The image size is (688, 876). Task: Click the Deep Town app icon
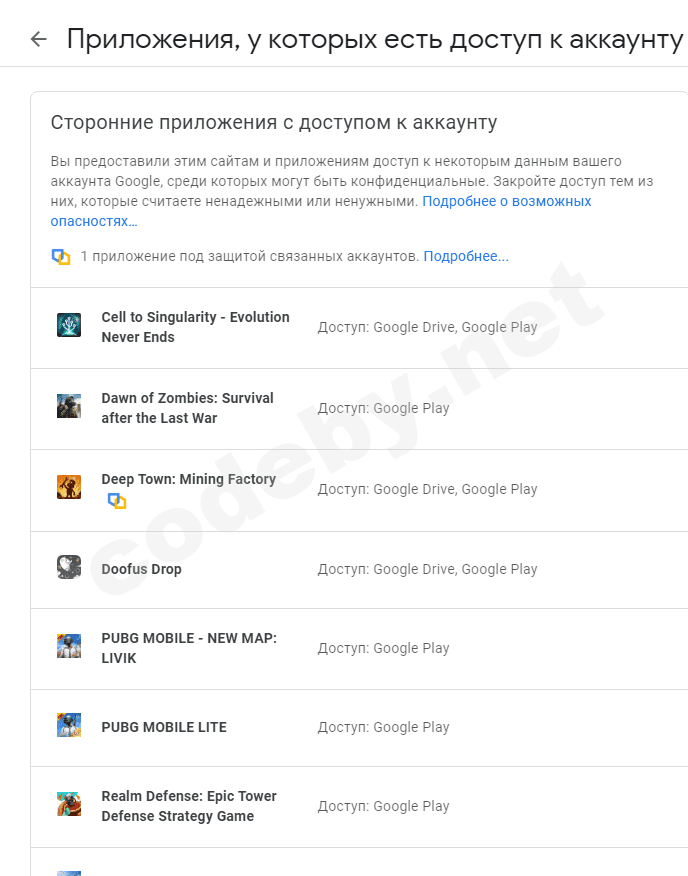tap(69, 487)
